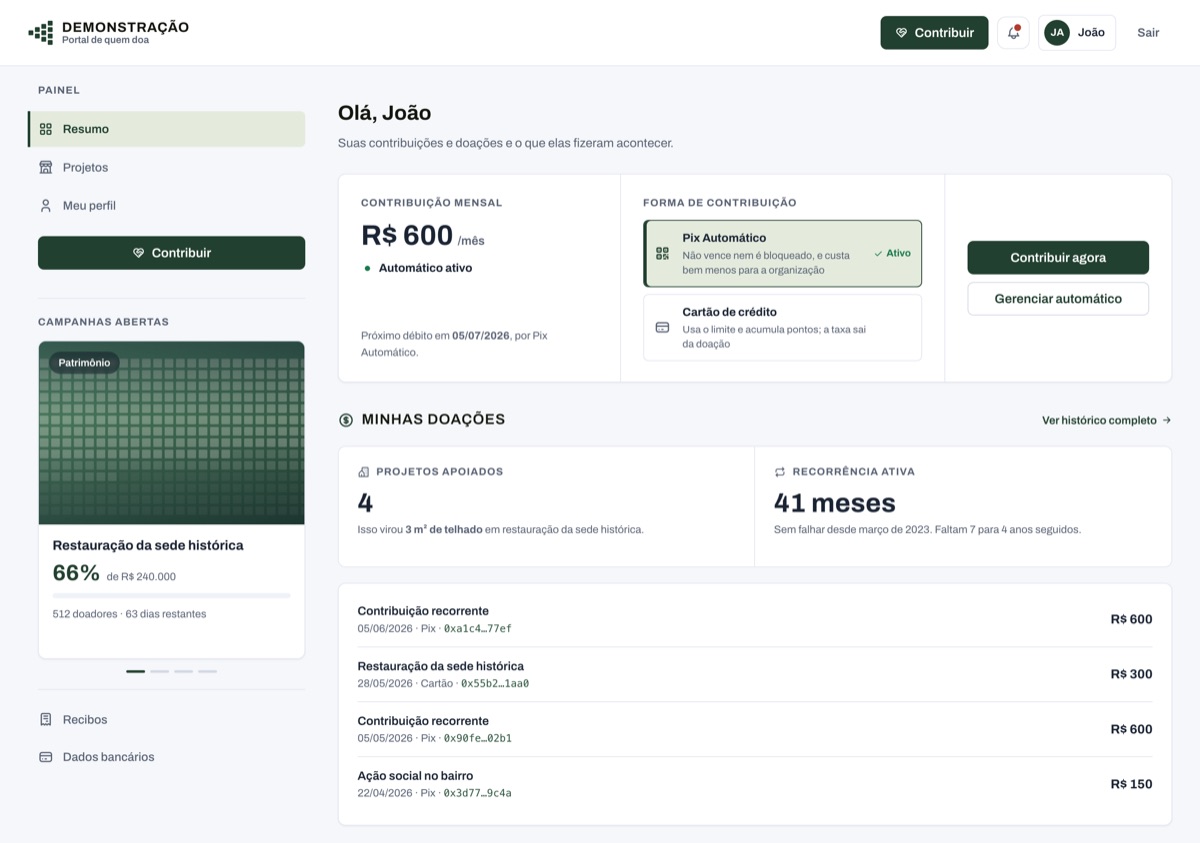Click 512 doadores · 63 dias restantes text

point(130,614)
